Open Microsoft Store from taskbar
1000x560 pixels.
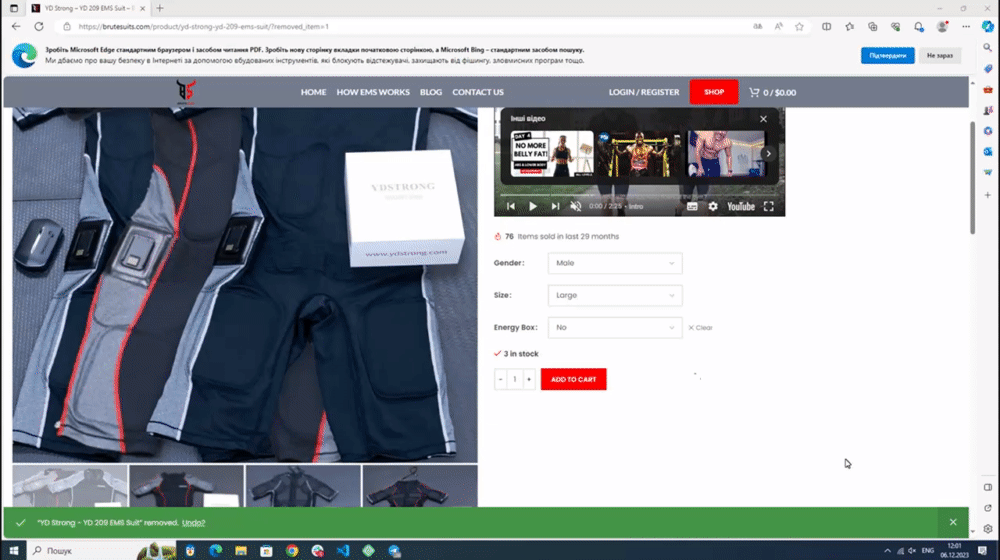(x=266, y=550)
